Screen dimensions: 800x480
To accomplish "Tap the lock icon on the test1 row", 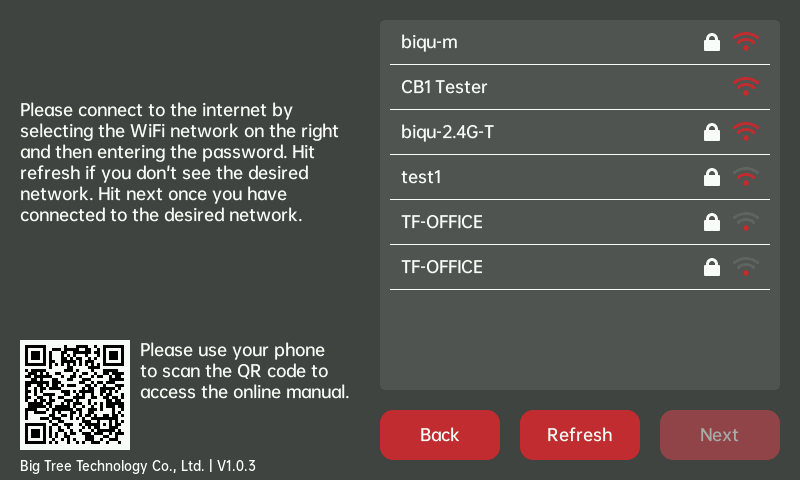I will pos(712,177).
